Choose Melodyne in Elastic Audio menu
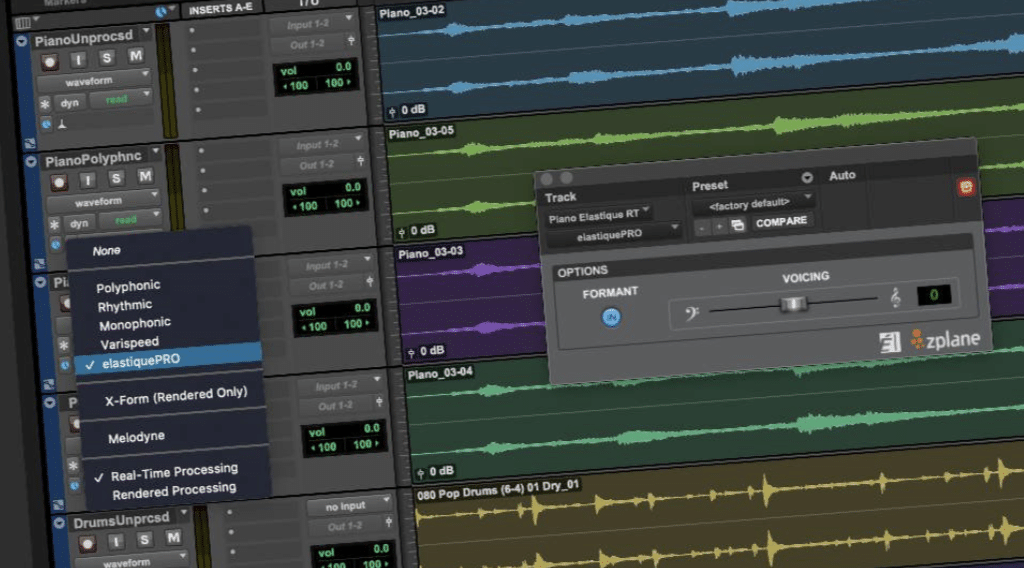Screen dimensions: 1024x568 [136, 437]
